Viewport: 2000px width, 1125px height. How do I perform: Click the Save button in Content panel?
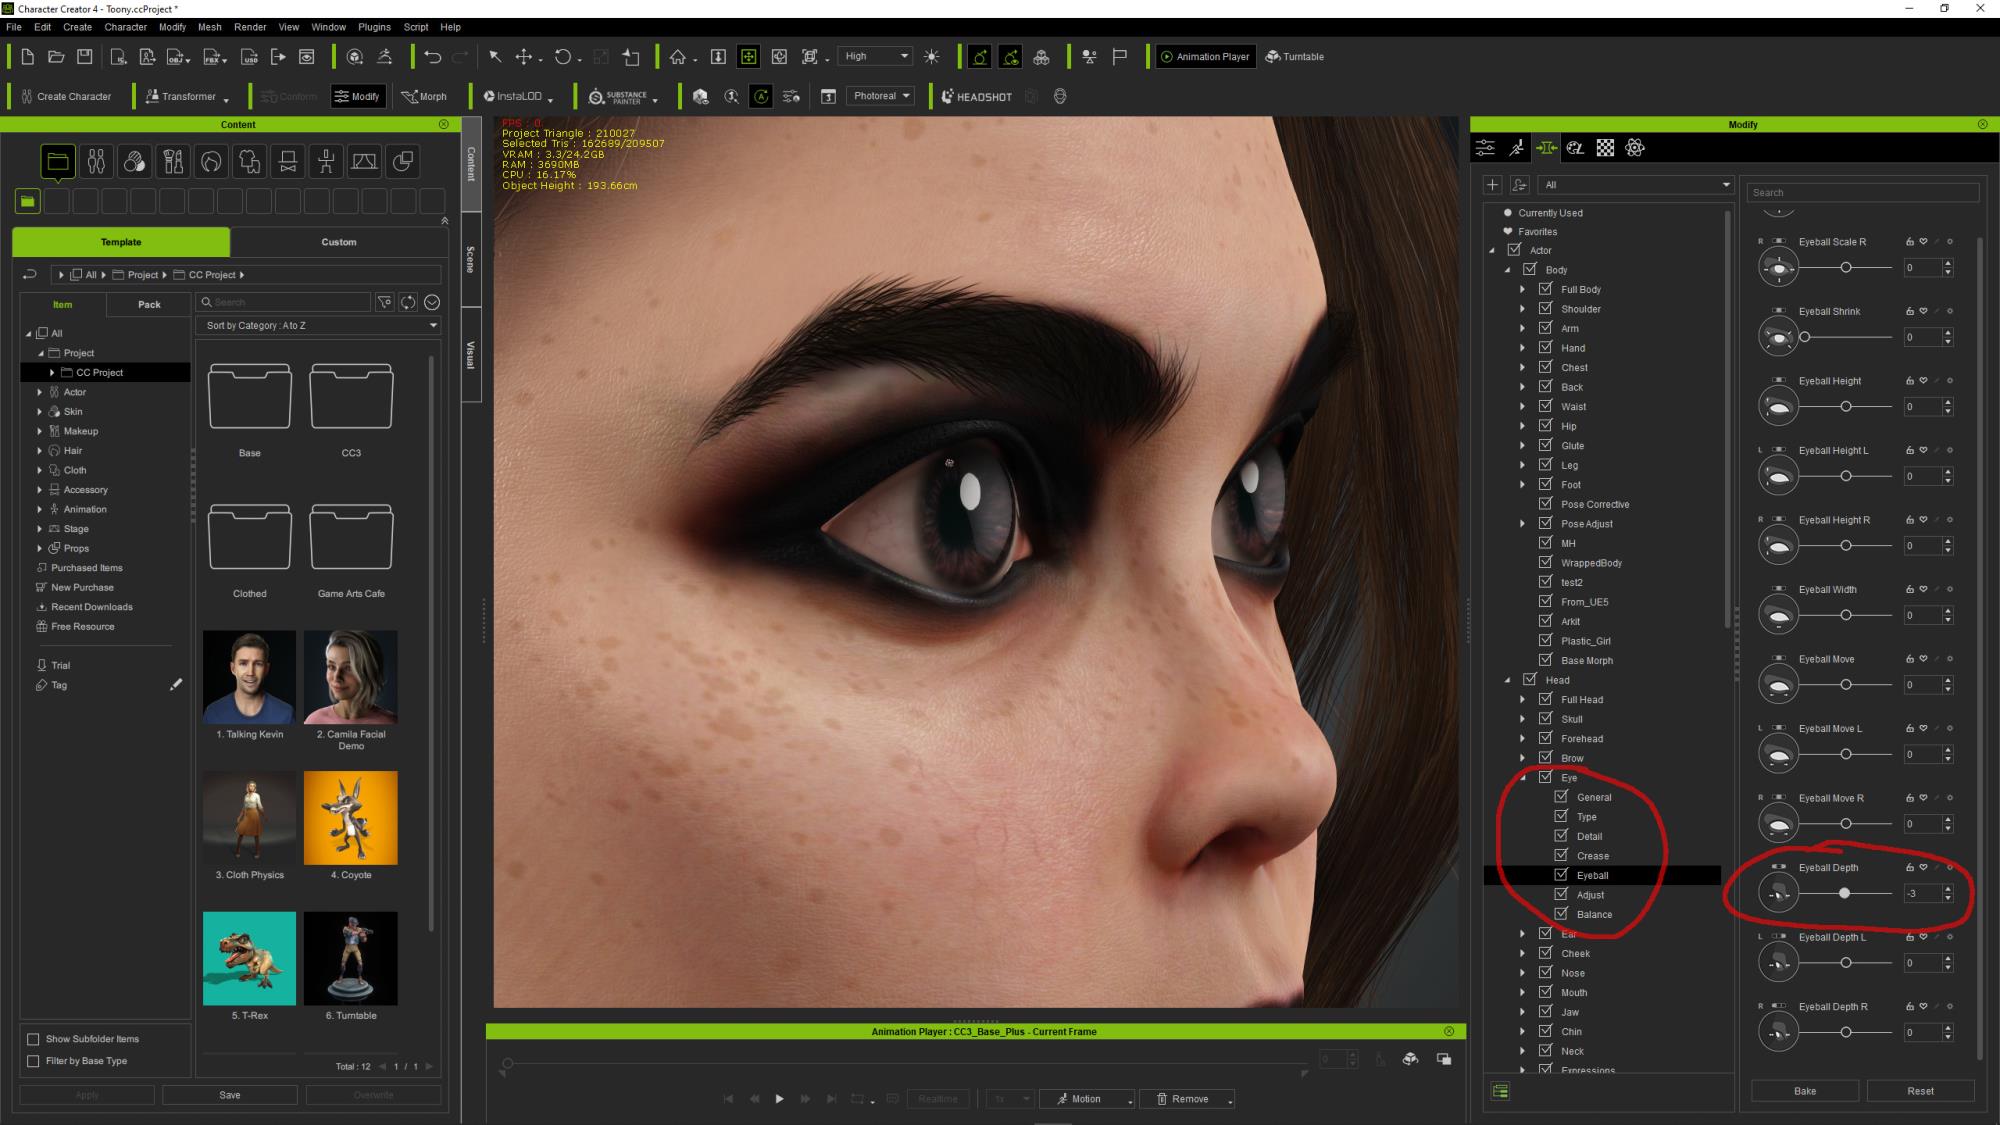pyautogui.click(x=230, y=1095)
